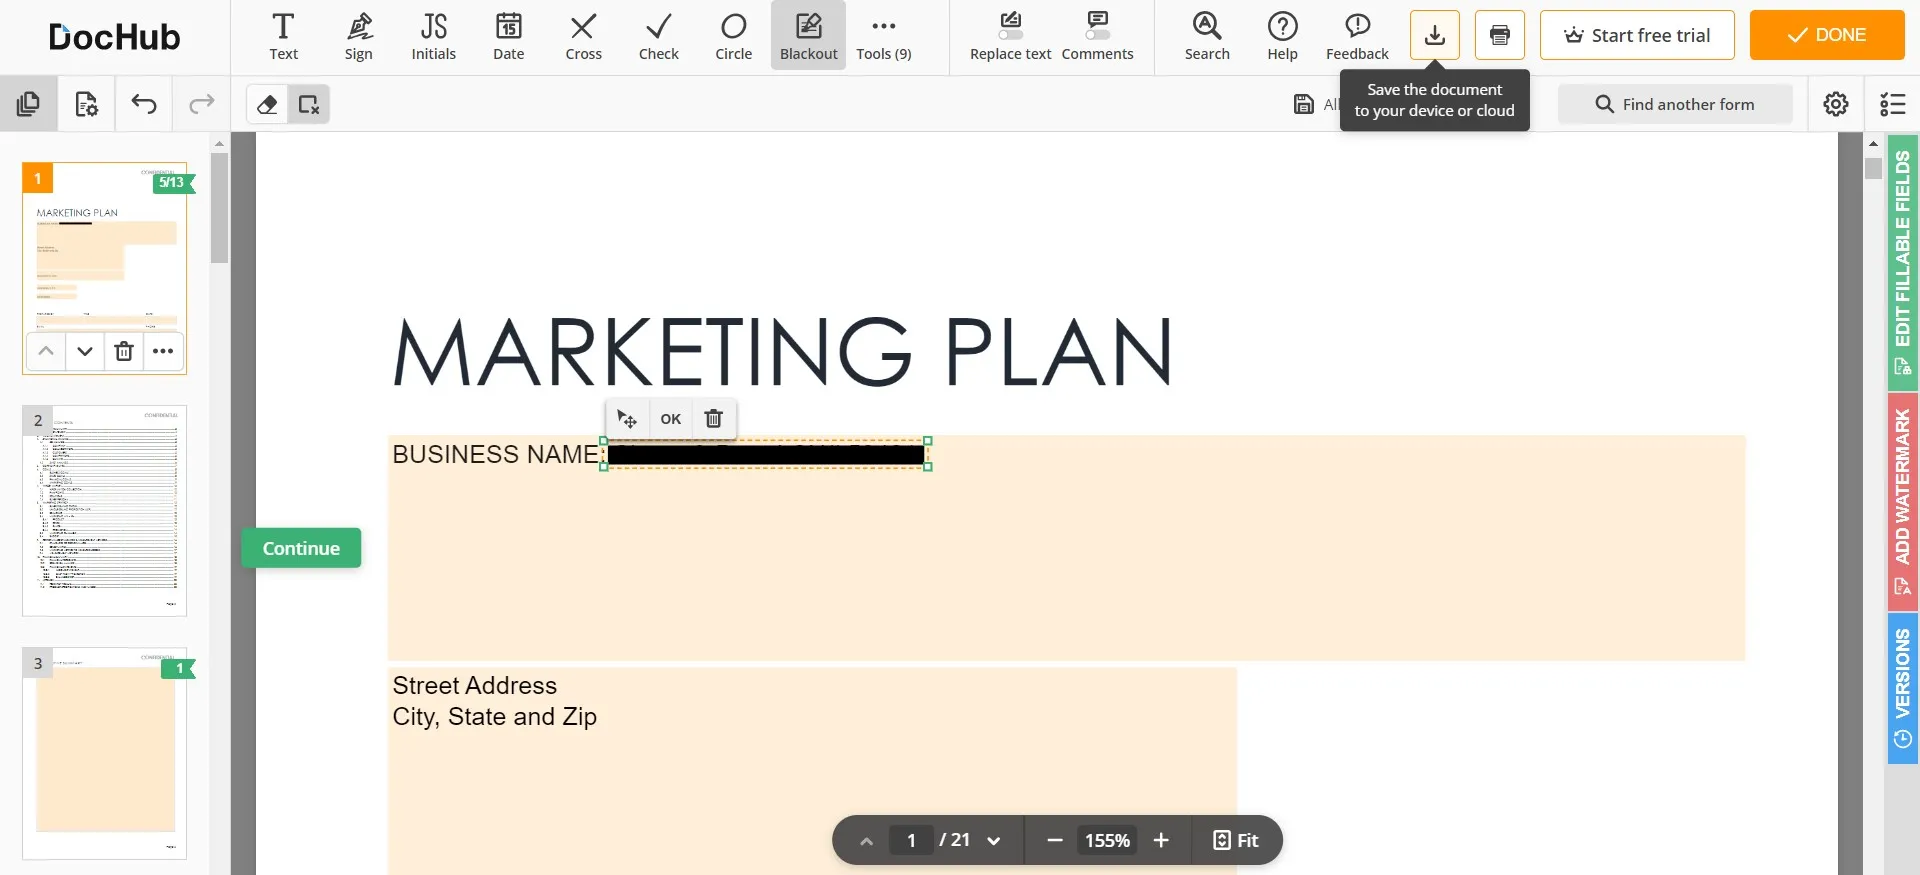Select the Check mark tool
This screenshot has height=875, width=1920.
pyautogui.click(x=658, y=36)
